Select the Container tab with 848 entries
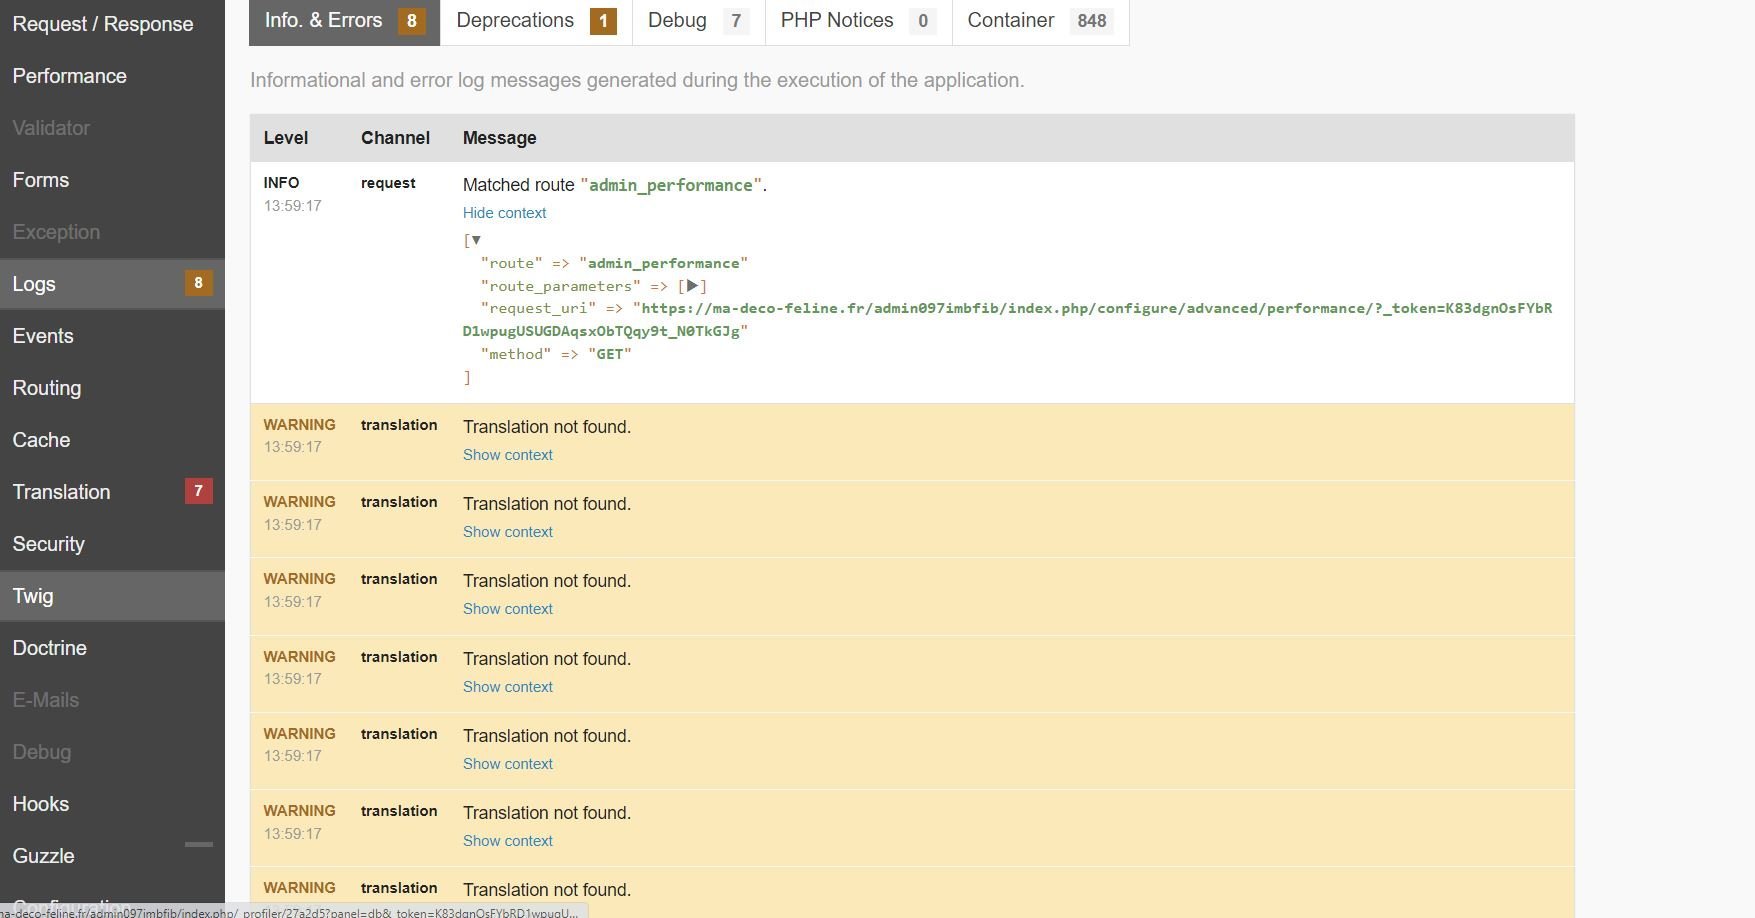Viewport: 1755px width, 918px height. click(1040, 21)
